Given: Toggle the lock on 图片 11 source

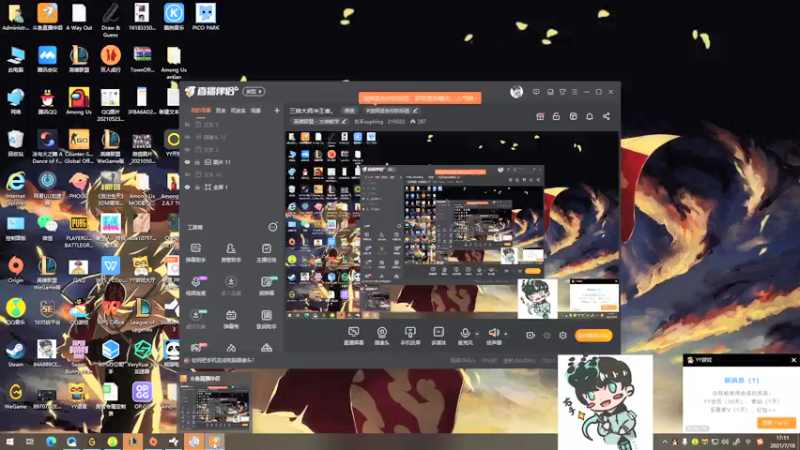Looking at the screenshot, I should [x=197, y=162].
